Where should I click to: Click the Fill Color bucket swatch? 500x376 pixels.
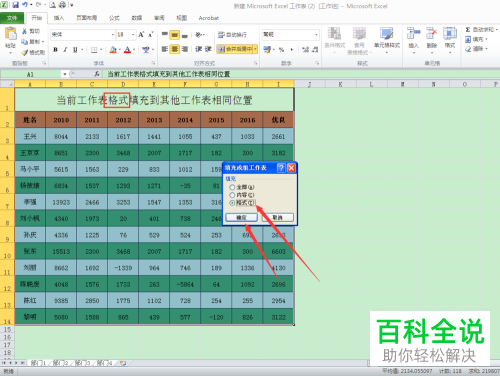pyautogui.click(x=113, y=50)
